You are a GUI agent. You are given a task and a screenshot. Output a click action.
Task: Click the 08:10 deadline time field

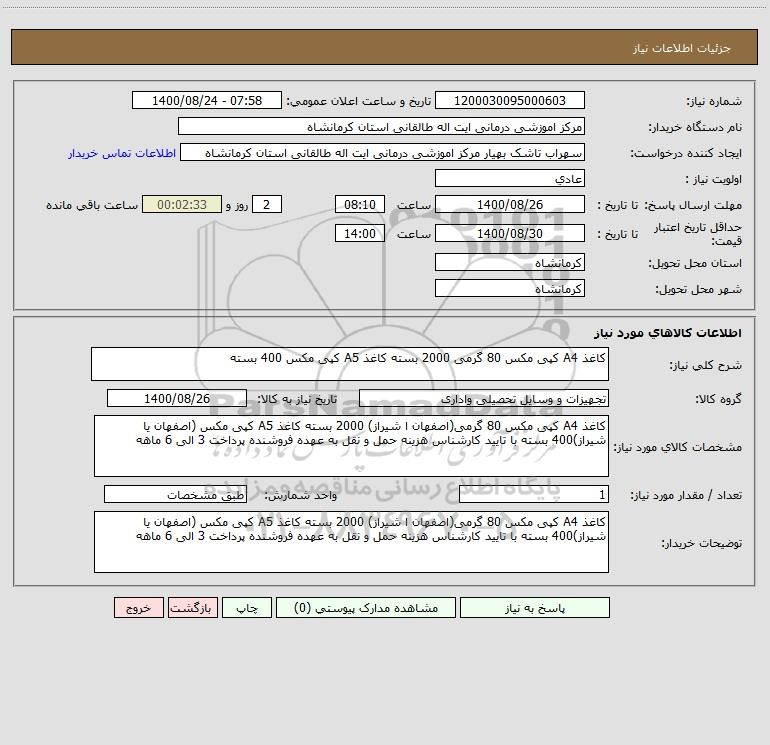(x=359, y=204)
